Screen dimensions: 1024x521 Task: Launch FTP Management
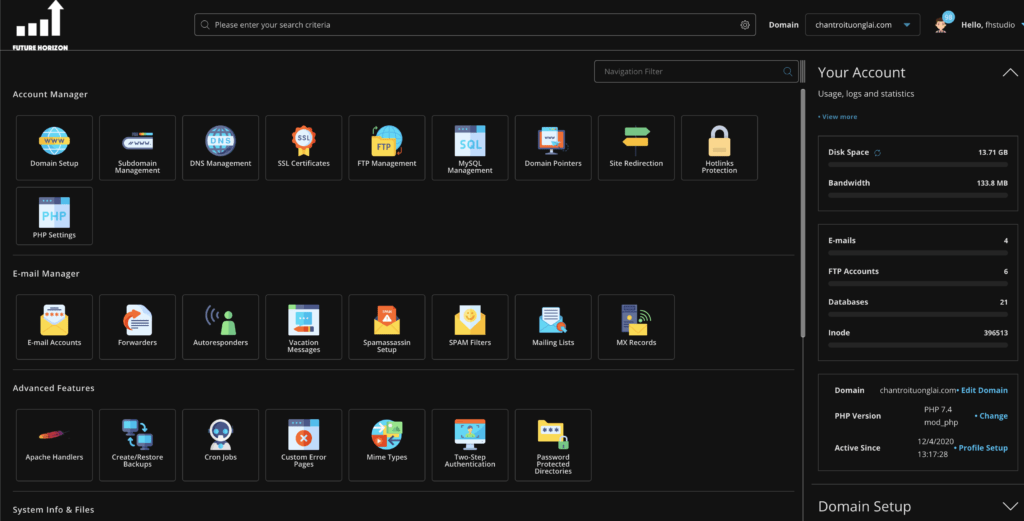(386, 147)
